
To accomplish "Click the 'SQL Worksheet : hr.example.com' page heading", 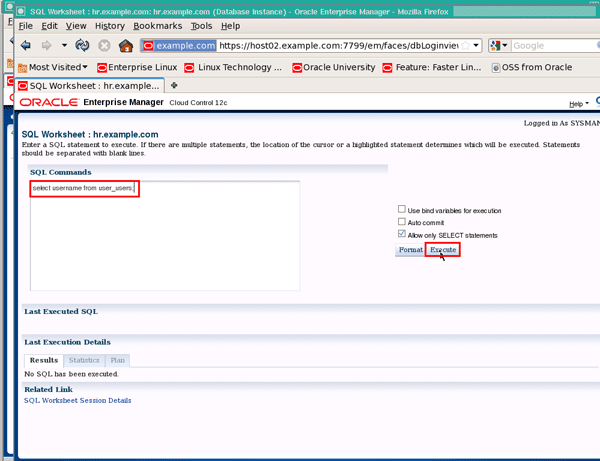I will coord(90,135).
